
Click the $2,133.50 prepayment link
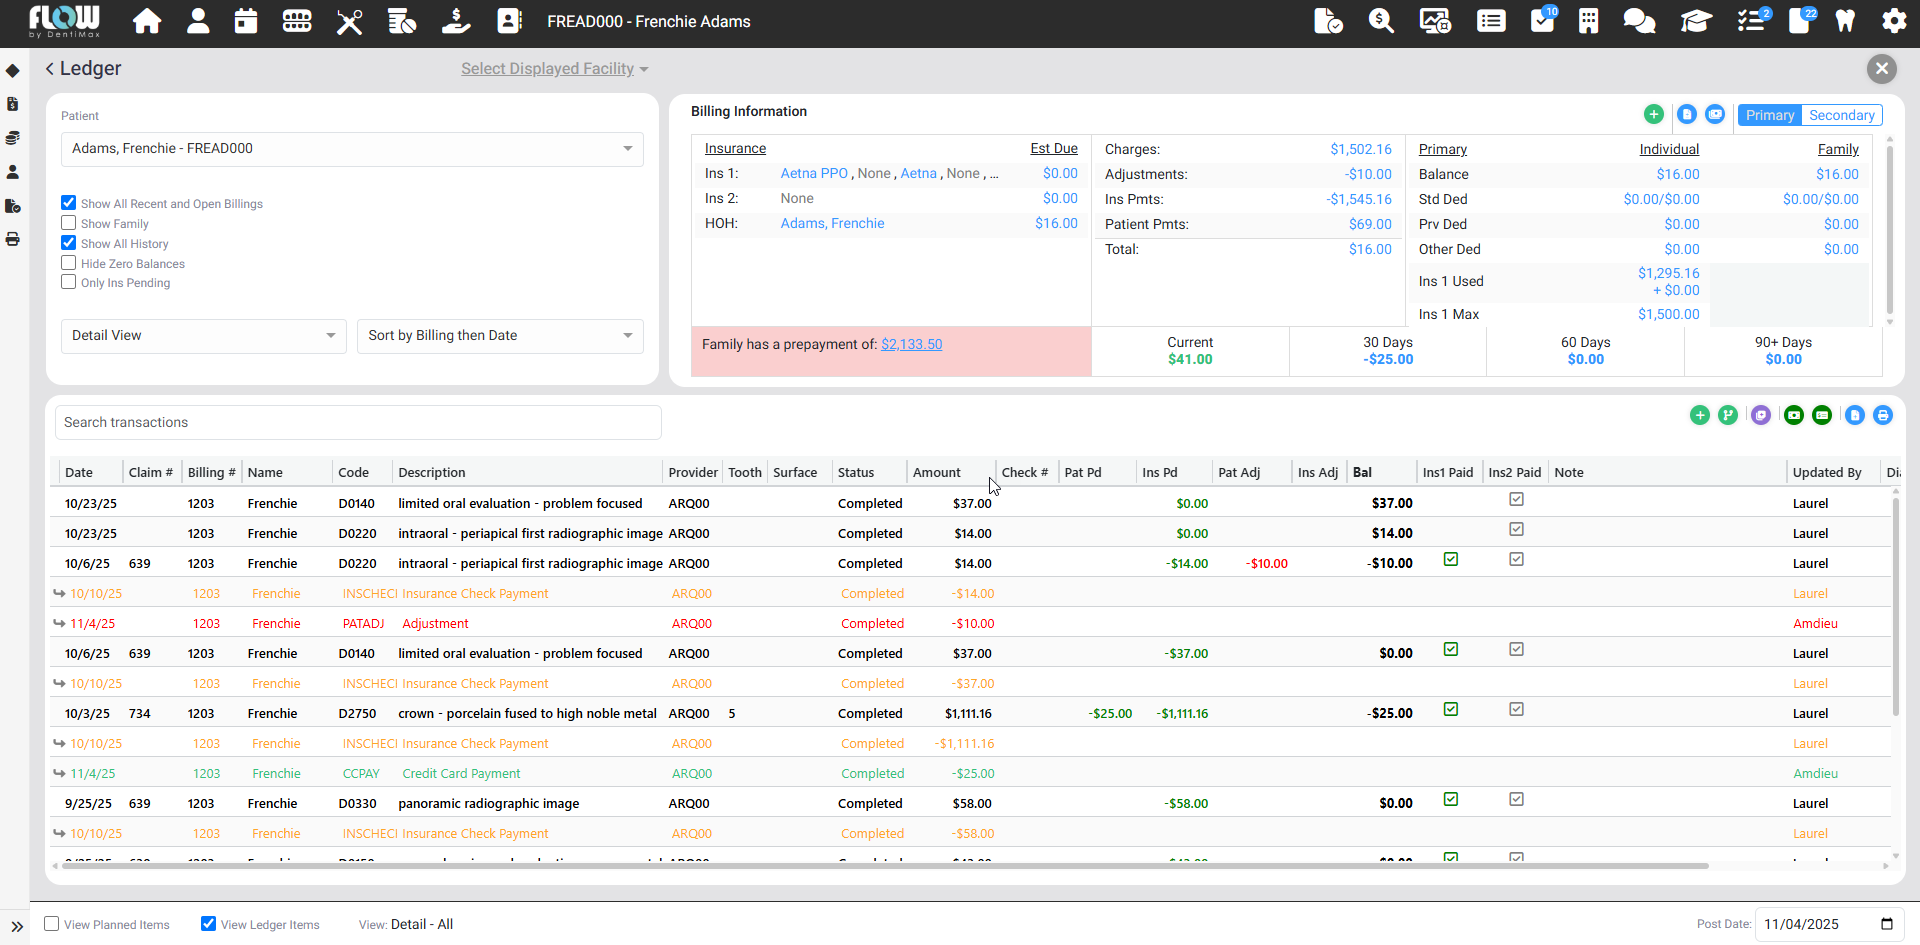[911, 344]
